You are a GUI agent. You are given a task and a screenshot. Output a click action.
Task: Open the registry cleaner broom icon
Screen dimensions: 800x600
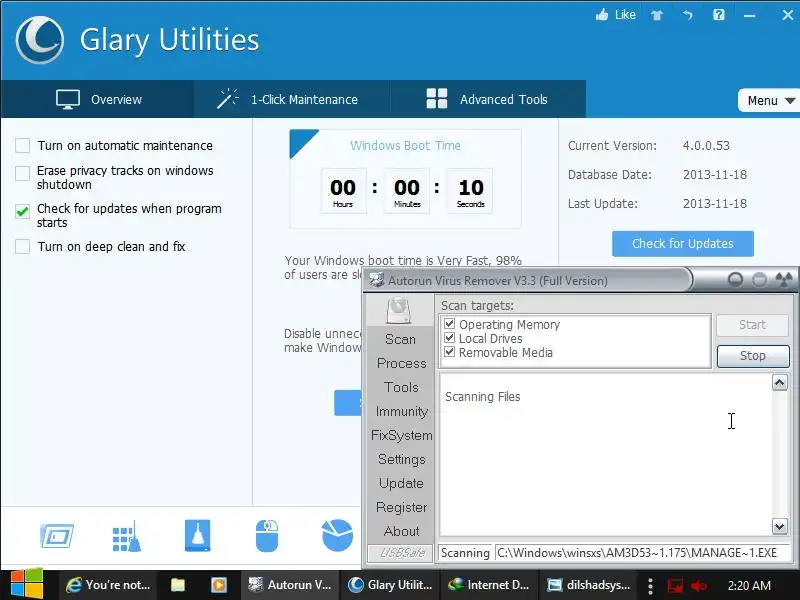click(127, 536)
